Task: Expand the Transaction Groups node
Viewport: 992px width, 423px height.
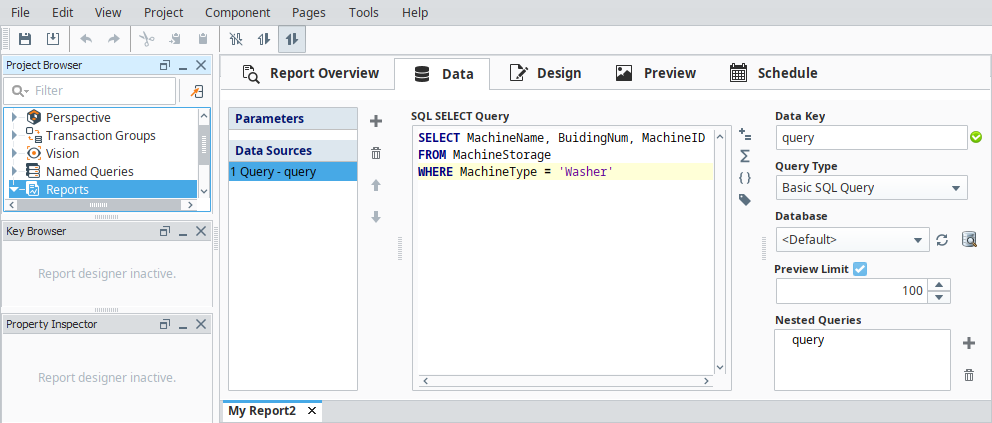Action: tap(15, 135)
